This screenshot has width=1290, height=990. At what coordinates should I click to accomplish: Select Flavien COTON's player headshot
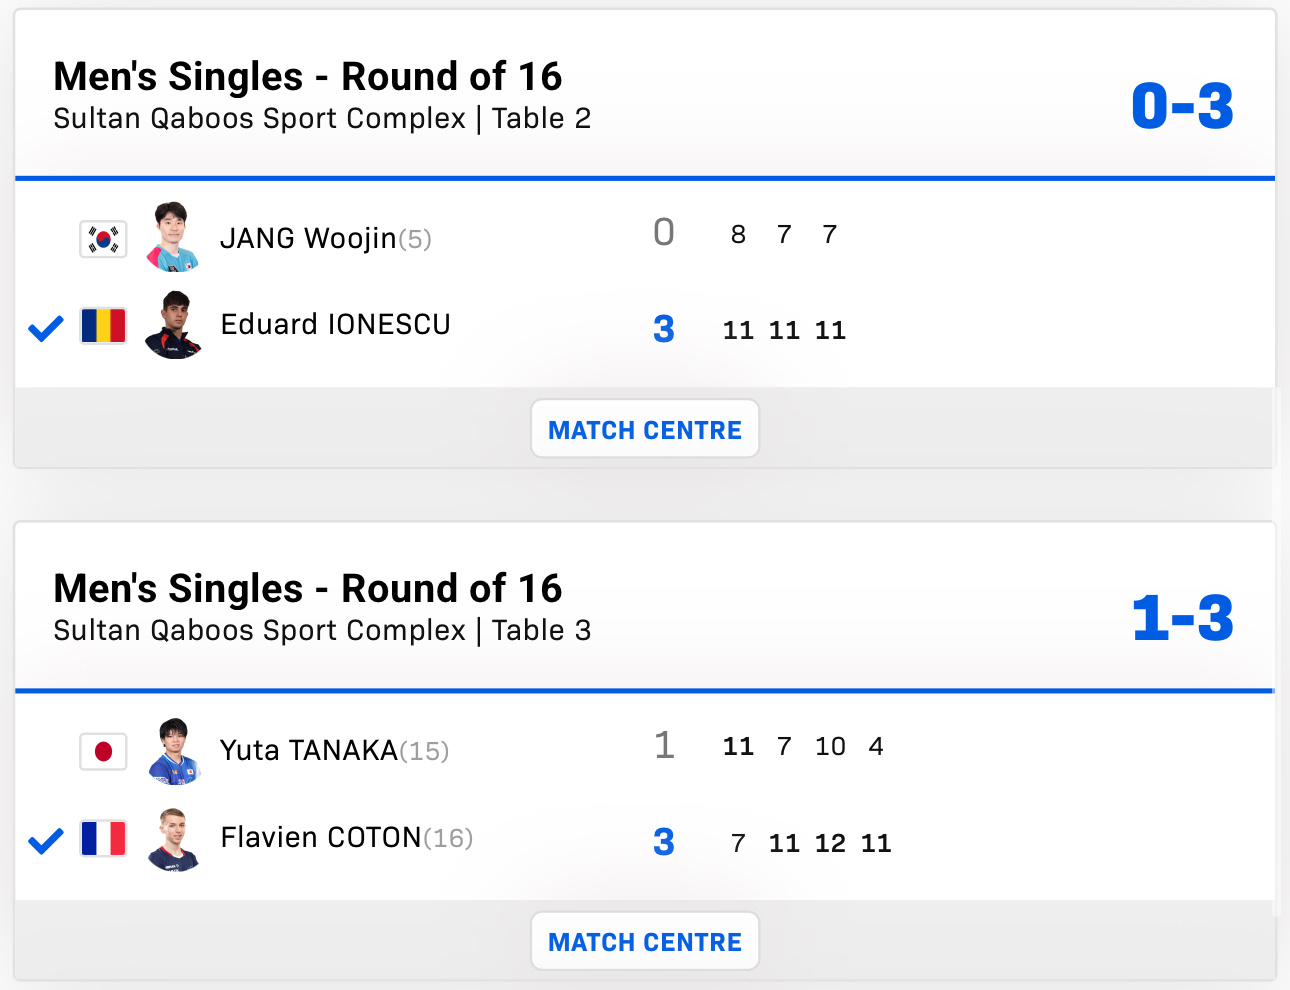click(173, 838)
